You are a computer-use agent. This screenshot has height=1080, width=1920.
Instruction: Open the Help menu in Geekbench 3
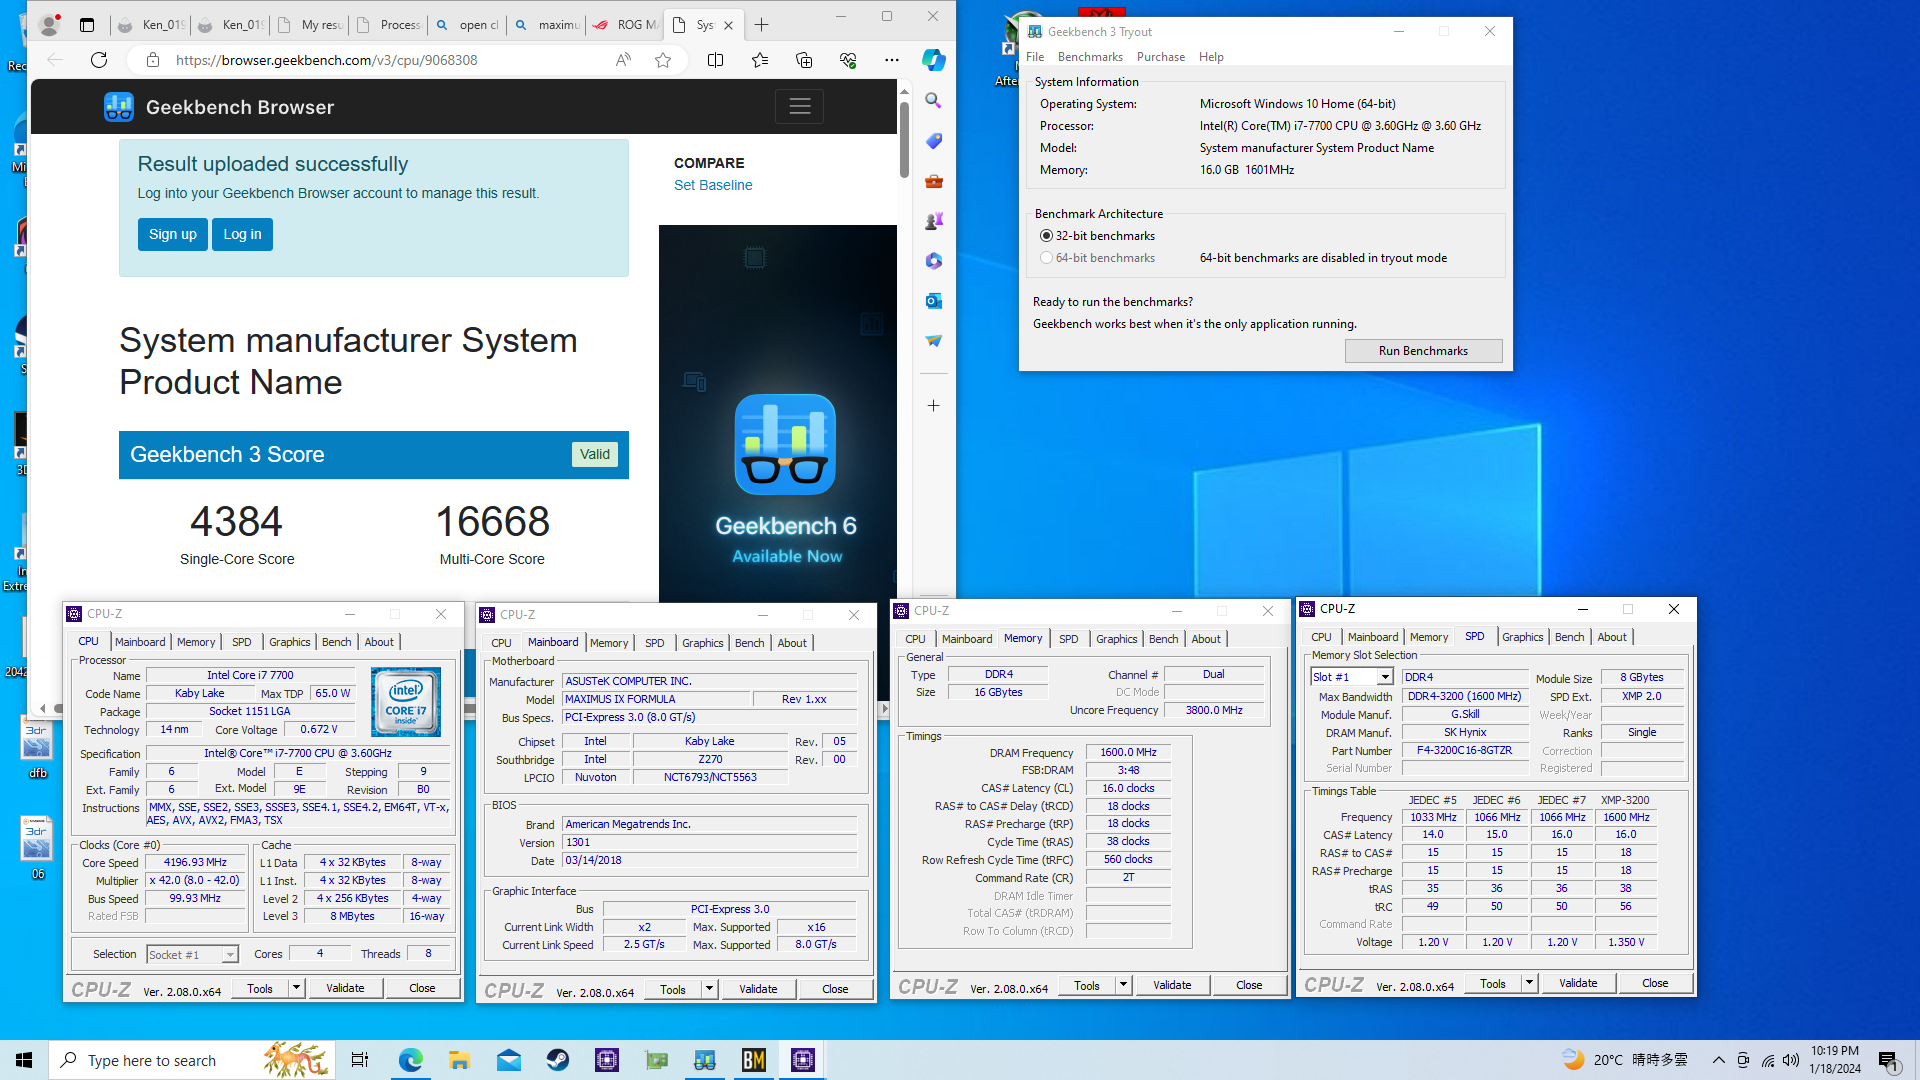[1211, 57]
